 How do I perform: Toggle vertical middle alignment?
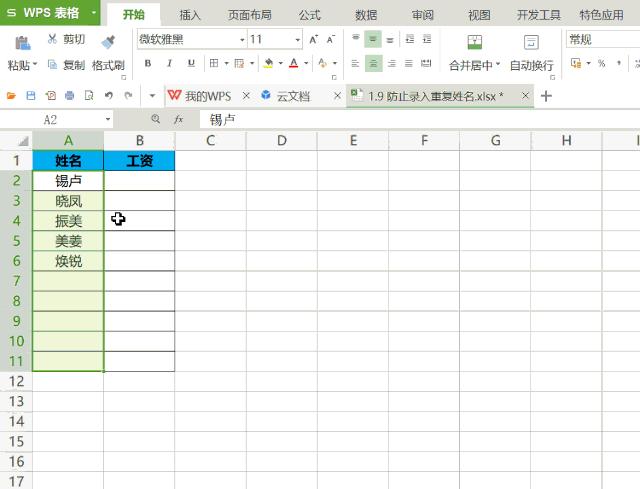tap(373, 39)
